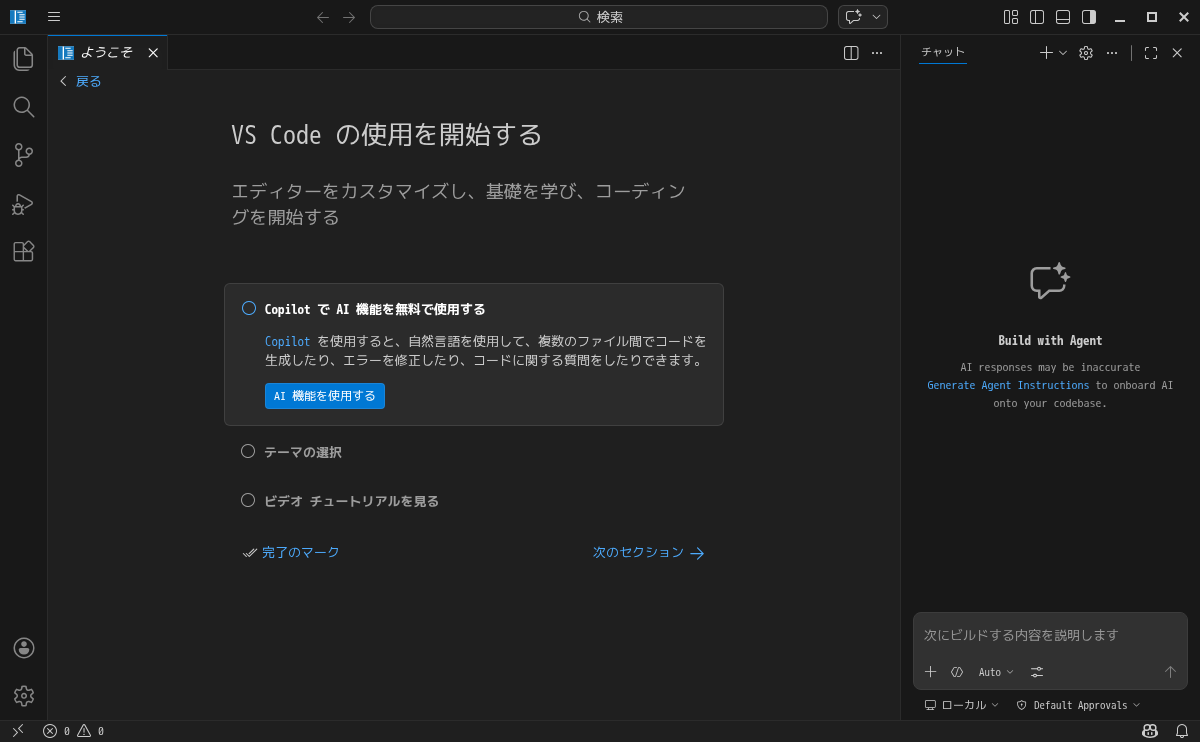Image resolution: width=1200 pixels, height=742 pixels.
Task: Toggle chat with the title bar Copilot icon
Action: coord(853,17)
